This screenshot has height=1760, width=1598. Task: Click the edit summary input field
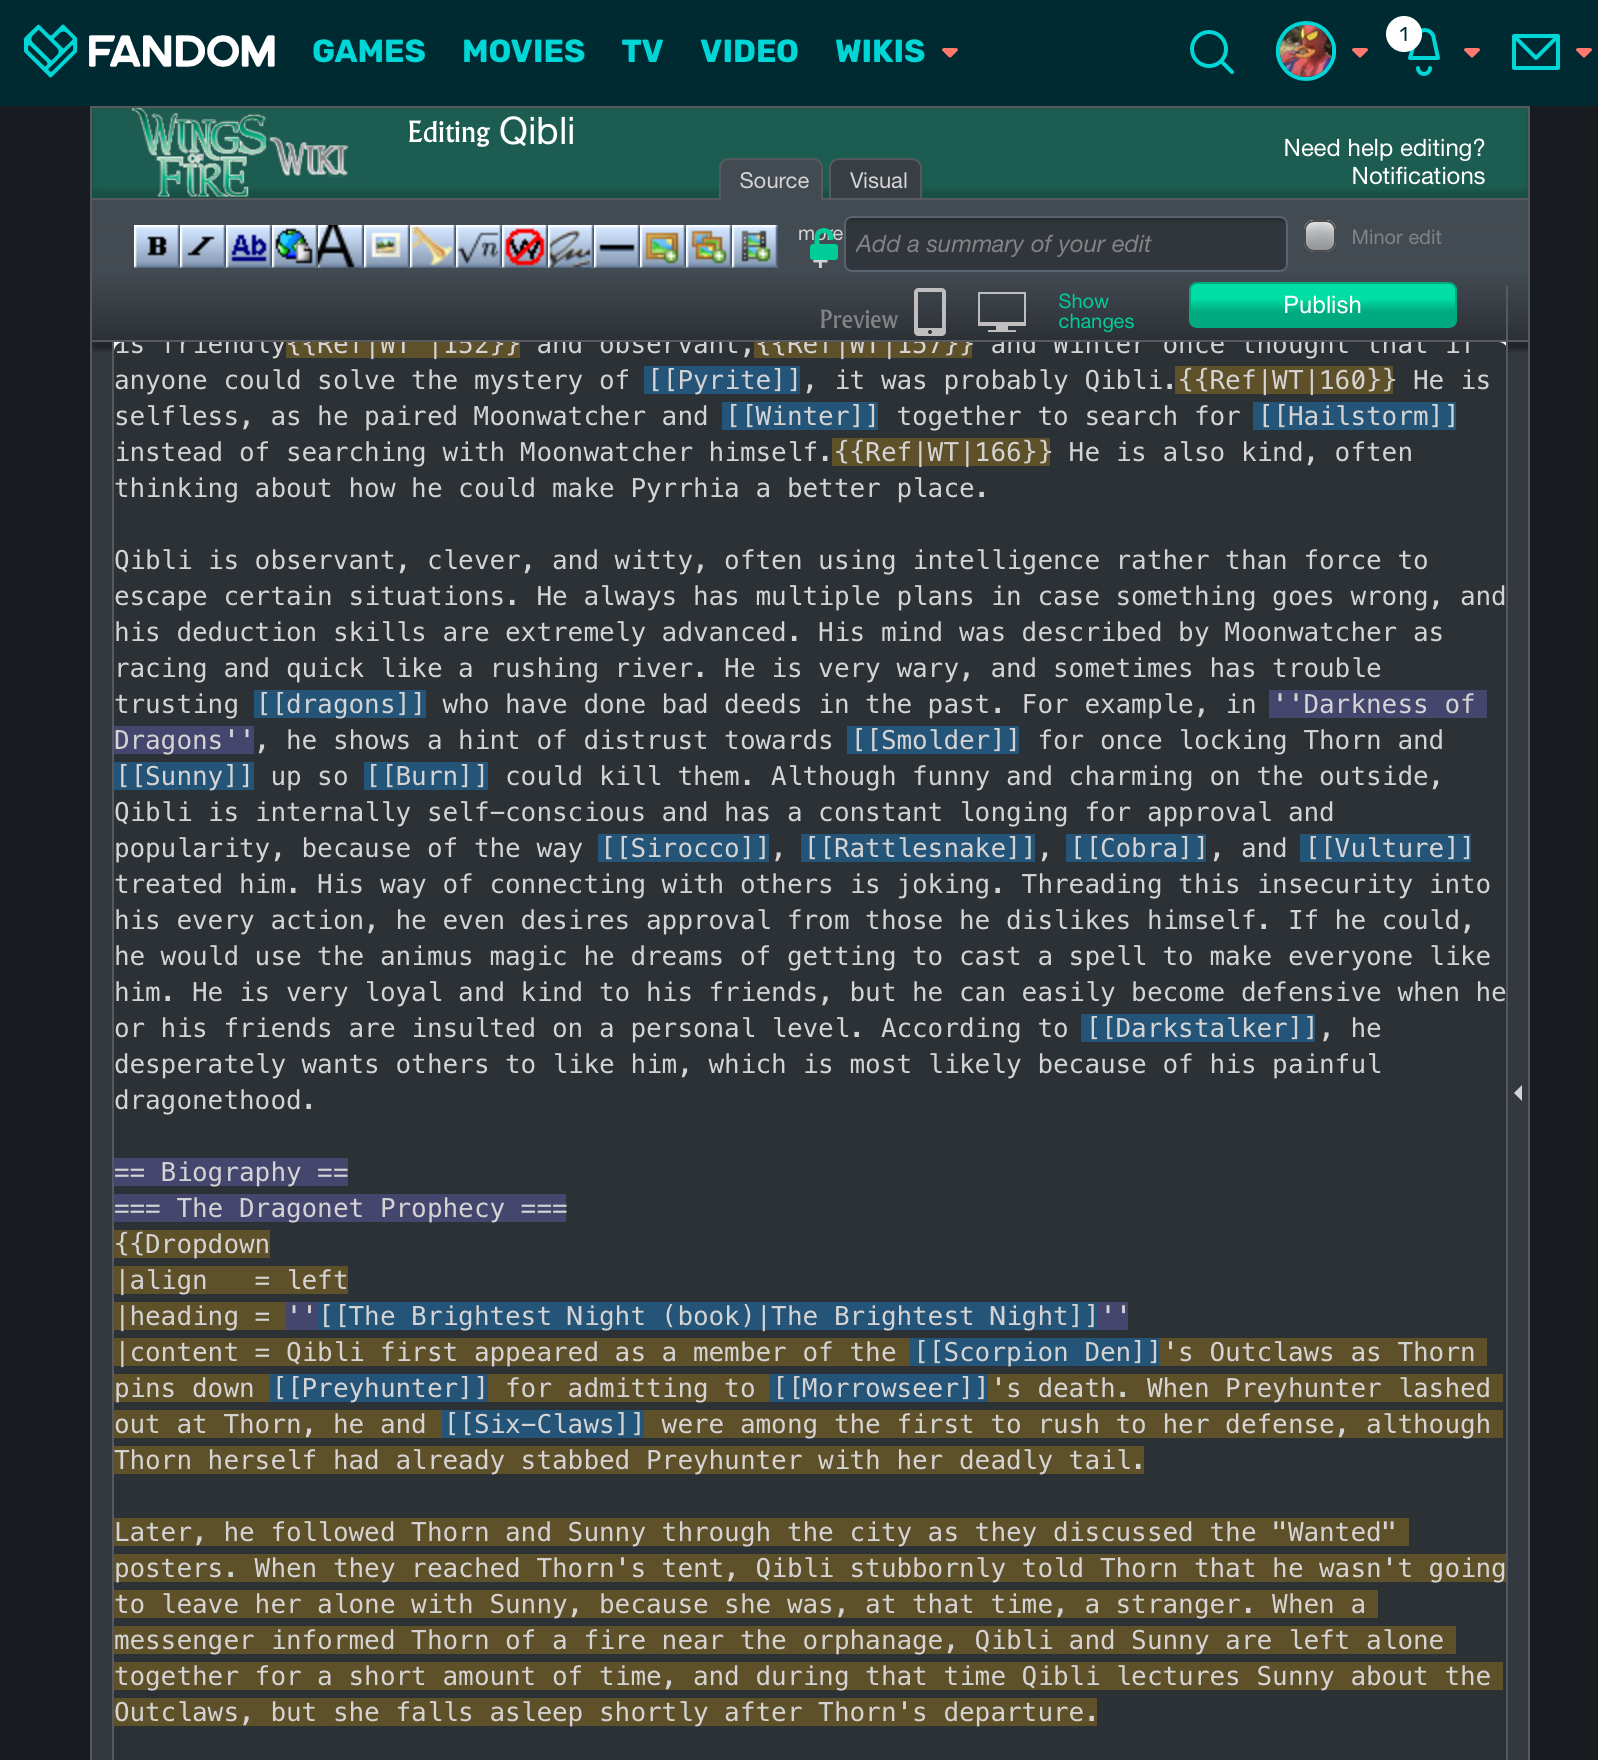[1065, 244]
